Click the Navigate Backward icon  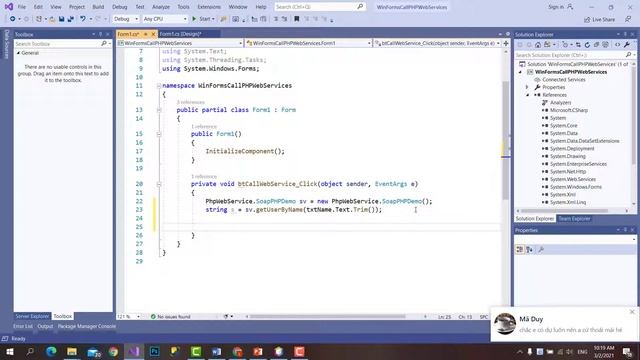tap(13, 19)
